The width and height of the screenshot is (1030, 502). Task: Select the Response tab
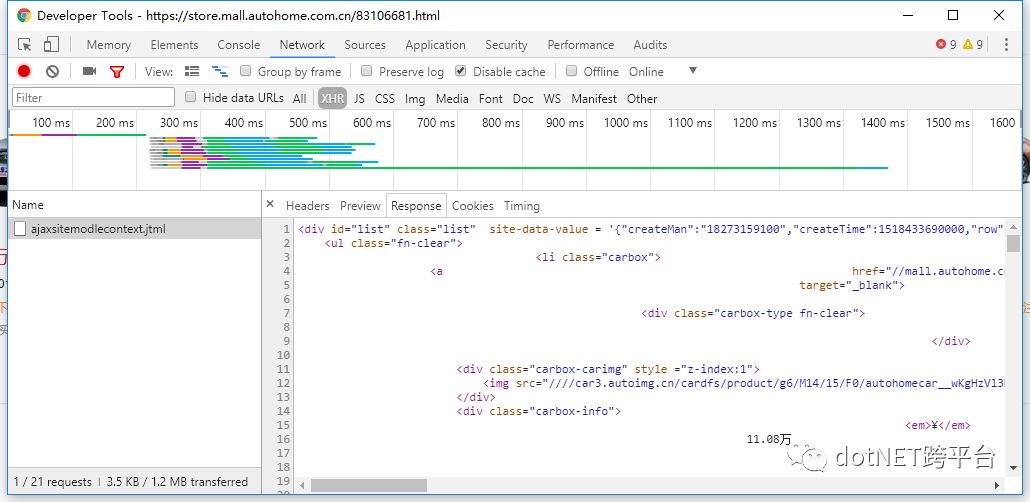(x=416, y=206)
